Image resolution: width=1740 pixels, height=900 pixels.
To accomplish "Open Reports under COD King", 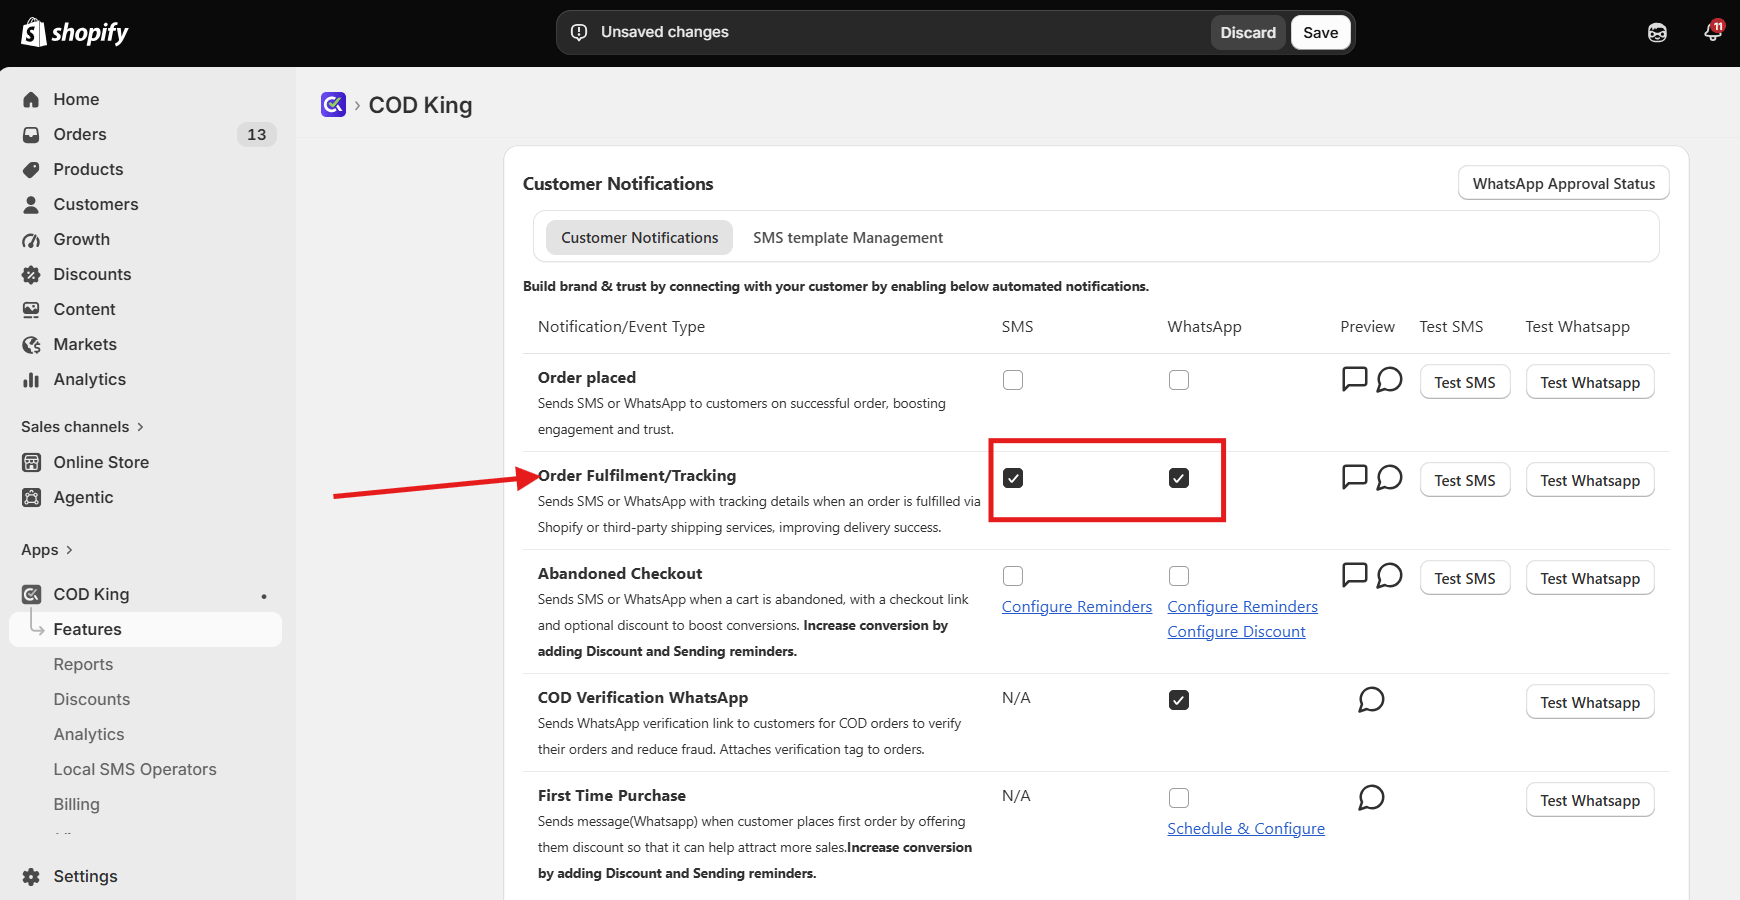I will (83, 664).
